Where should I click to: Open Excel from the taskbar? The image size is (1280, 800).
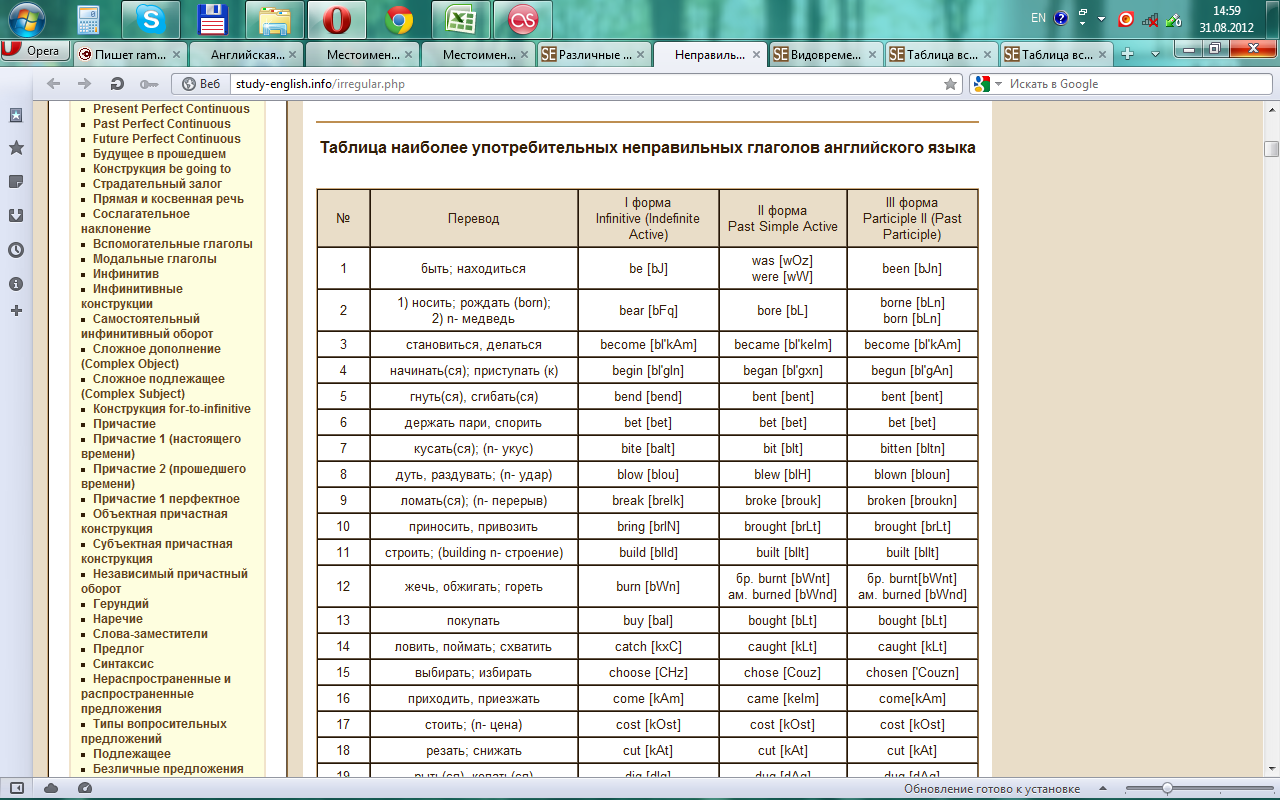(460, 19)
